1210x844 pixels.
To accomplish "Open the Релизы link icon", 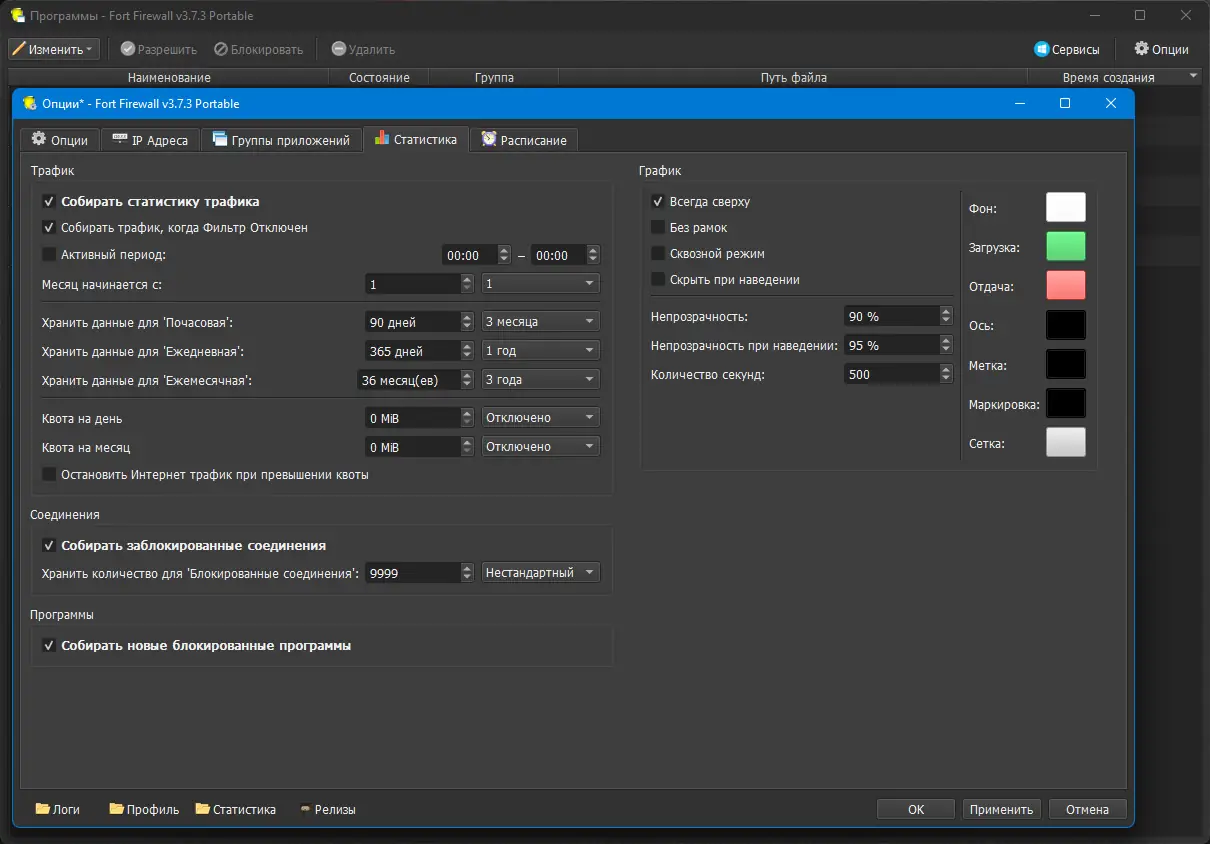I will [x=305, y=809].
